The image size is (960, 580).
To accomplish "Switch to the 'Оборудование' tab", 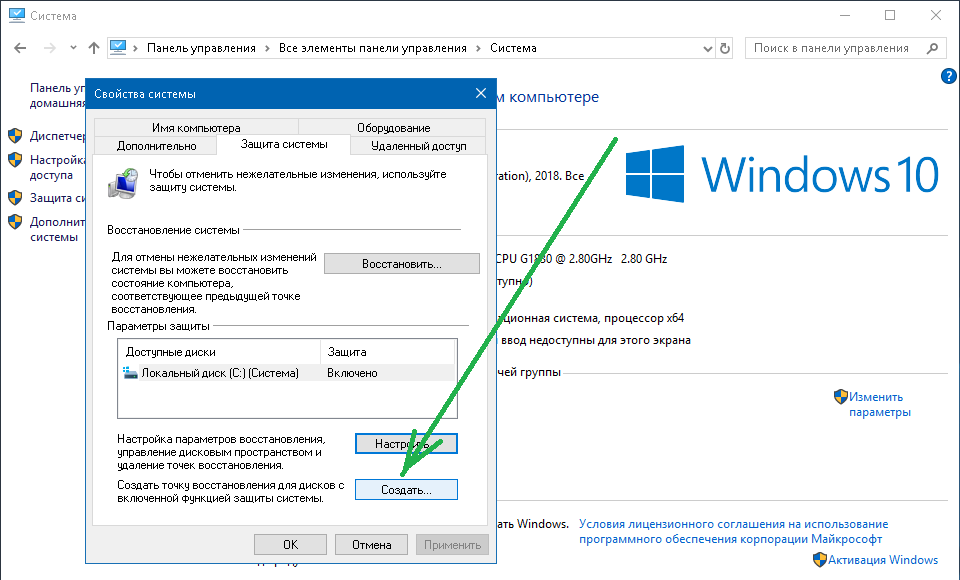I will pyautogui.click(x=393, y=127).
